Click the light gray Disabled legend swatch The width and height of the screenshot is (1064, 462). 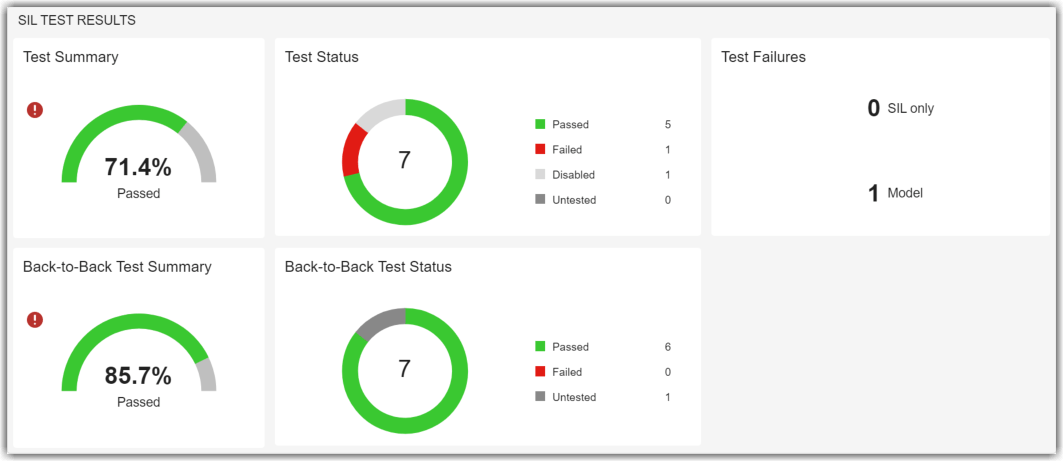pos(540,175)
